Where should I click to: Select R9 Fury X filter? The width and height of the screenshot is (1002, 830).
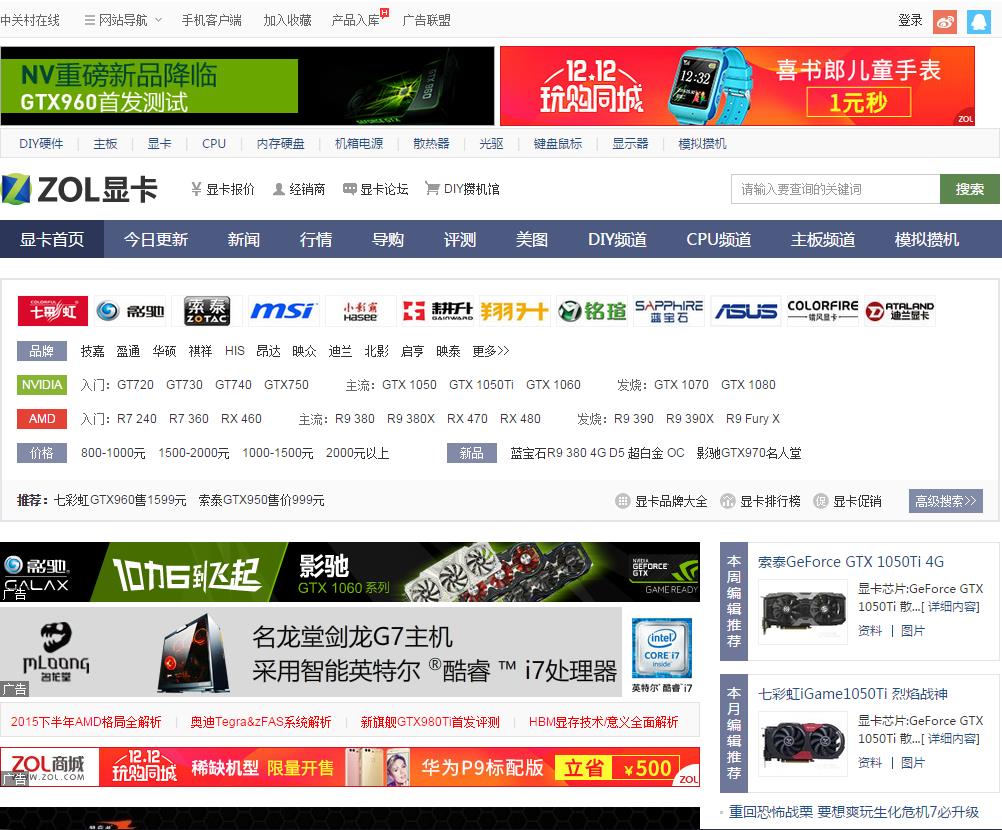coord(753,419)
